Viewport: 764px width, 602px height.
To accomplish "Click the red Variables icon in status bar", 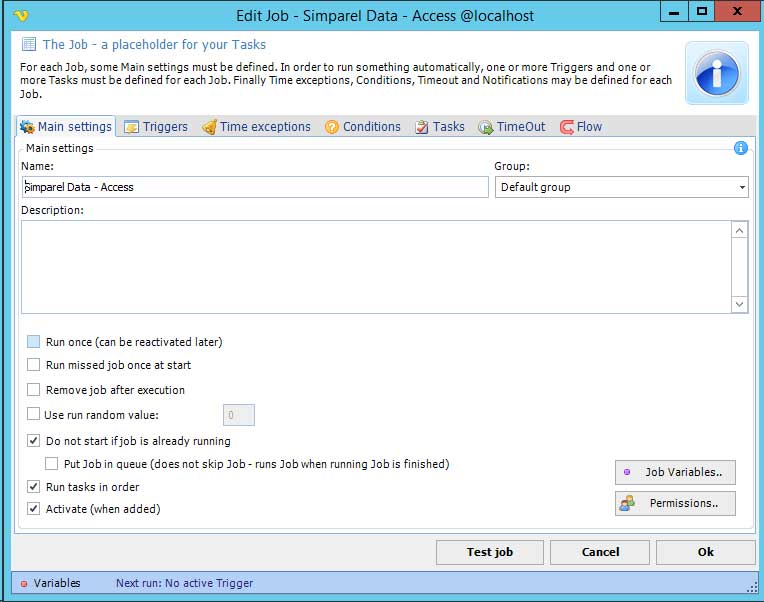I will [24, 583].
